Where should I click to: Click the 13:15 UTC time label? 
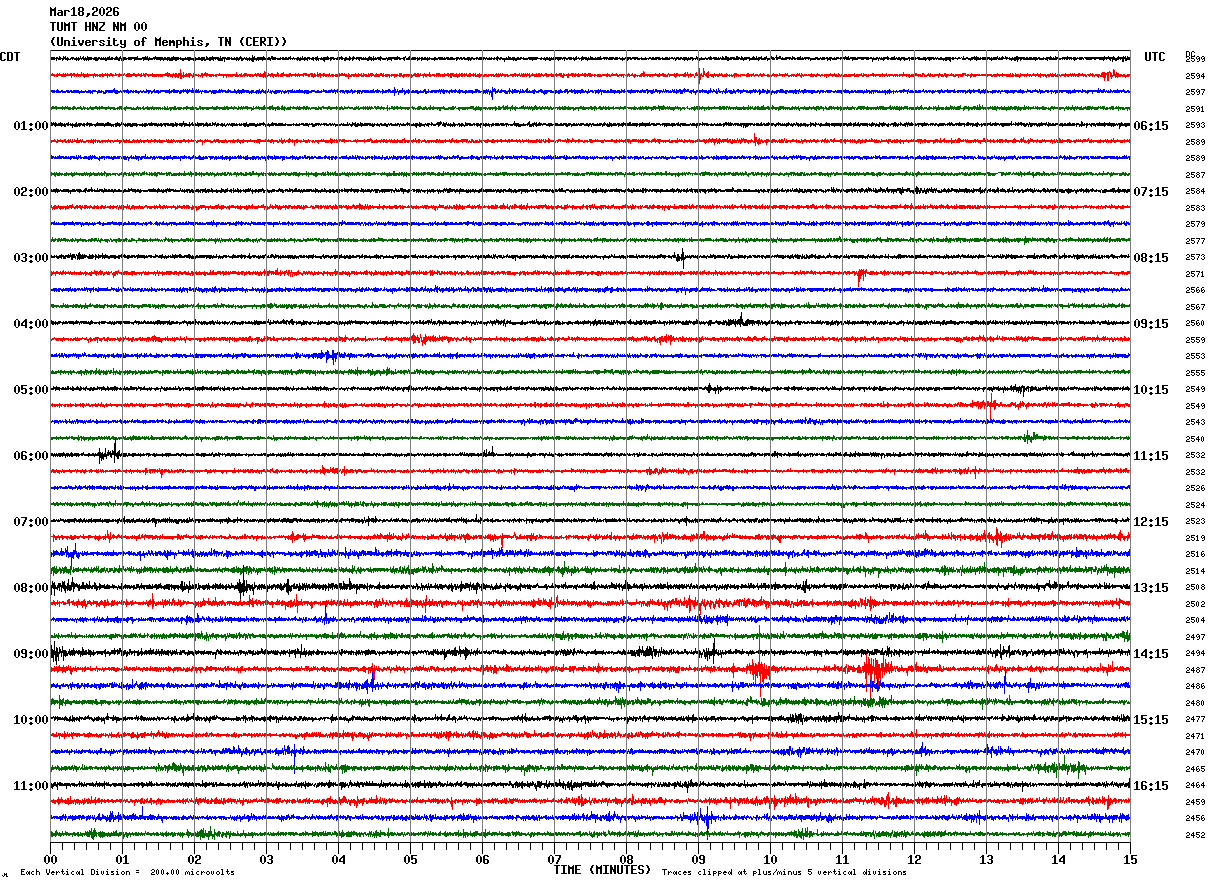[x=1151, y=588]
